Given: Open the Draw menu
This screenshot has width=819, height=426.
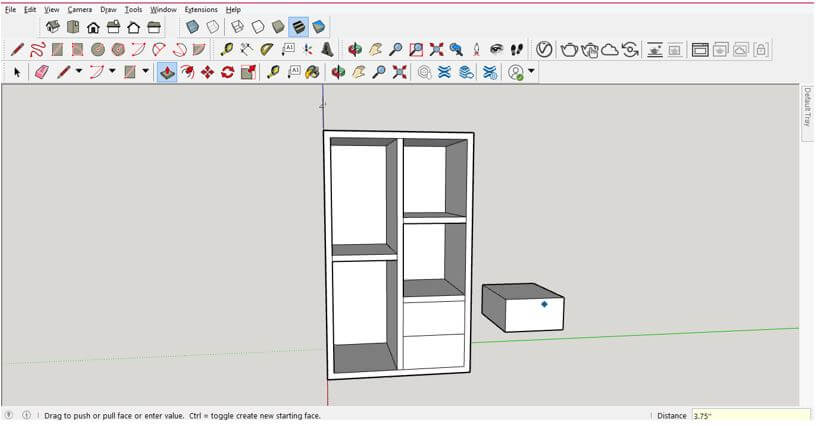Looking at the screenshot, I should [x=108, y=9].
